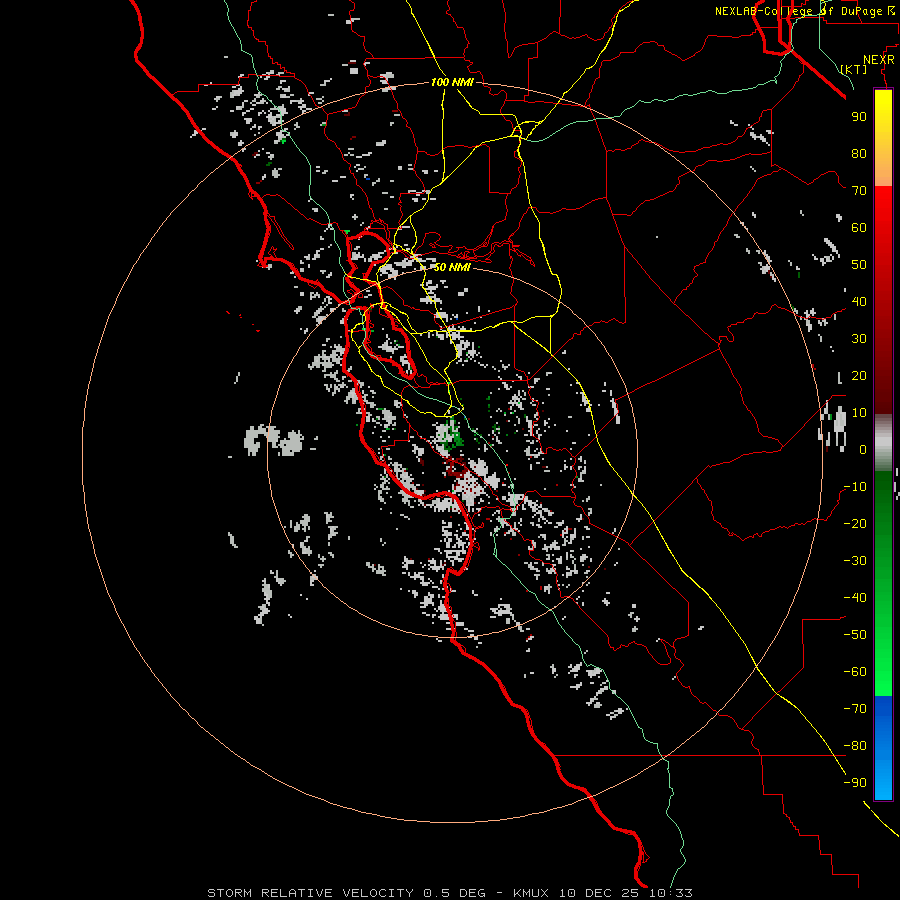Image resolution: width=900 pixels, height=900 pixels.
Task: Click the 60 value on the velocity scale
Action: (859, 227)
